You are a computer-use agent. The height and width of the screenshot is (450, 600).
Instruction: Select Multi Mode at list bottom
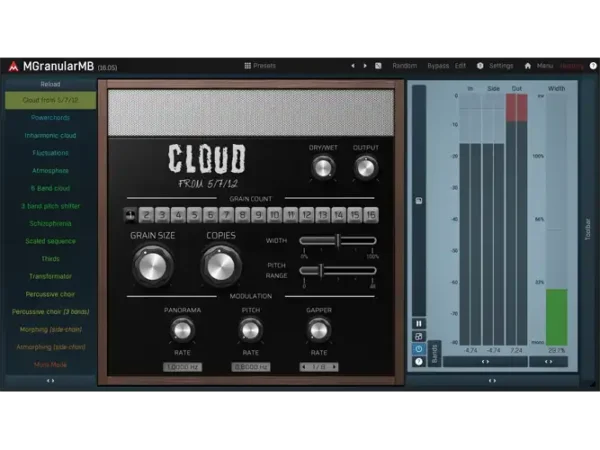[51, 365]
